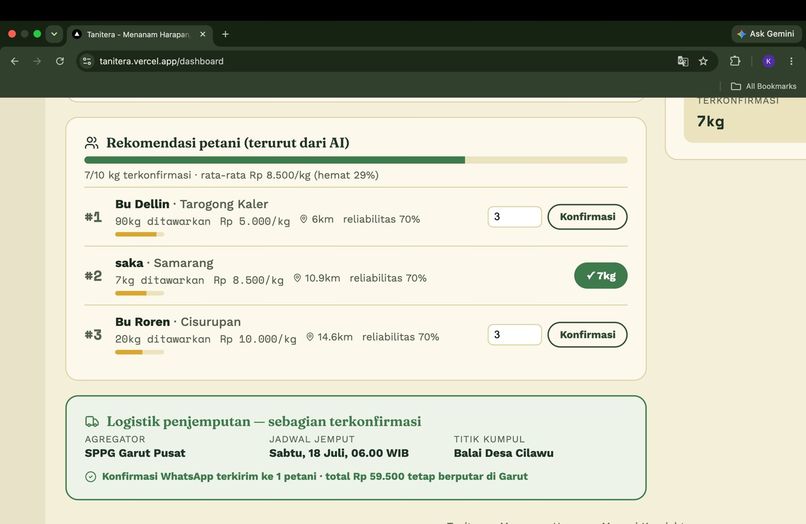Click Ask Gemini button
The image size is (806, 524).
coord(766,34)
